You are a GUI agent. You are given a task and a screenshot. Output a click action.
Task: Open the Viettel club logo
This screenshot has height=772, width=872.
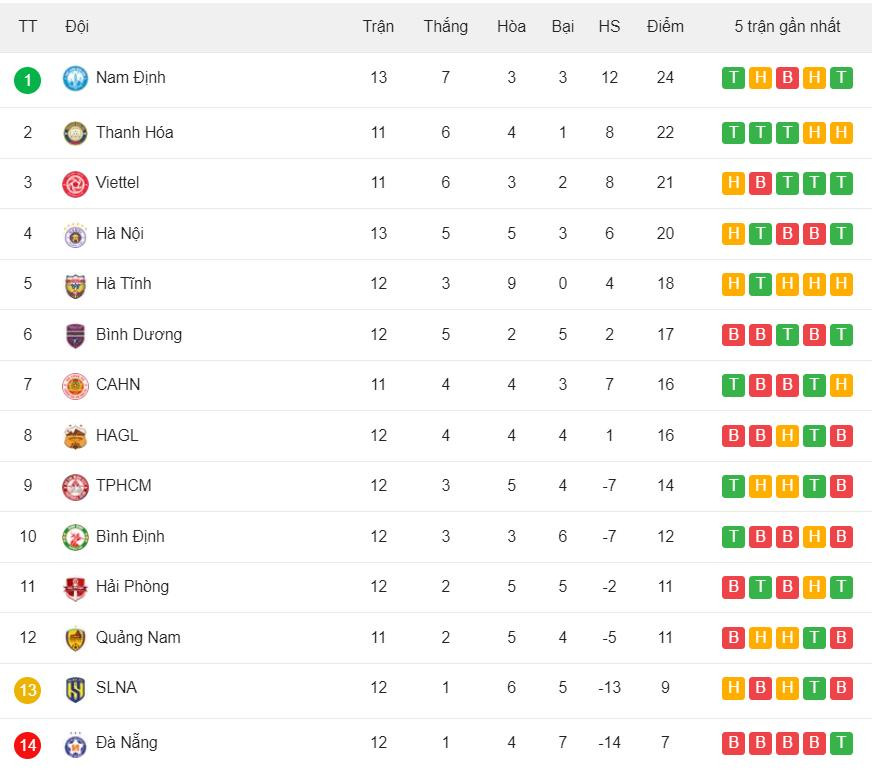click(75, 183)
